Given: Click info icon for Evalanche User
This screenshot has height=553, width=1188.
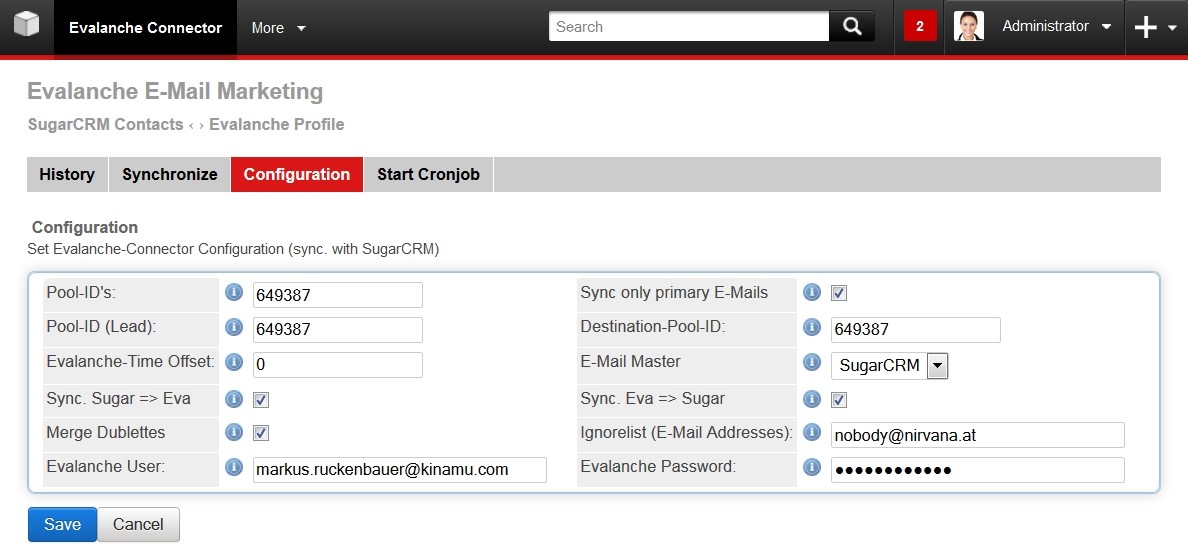Looking at the screenshot, I should click(x=234, y=467).
